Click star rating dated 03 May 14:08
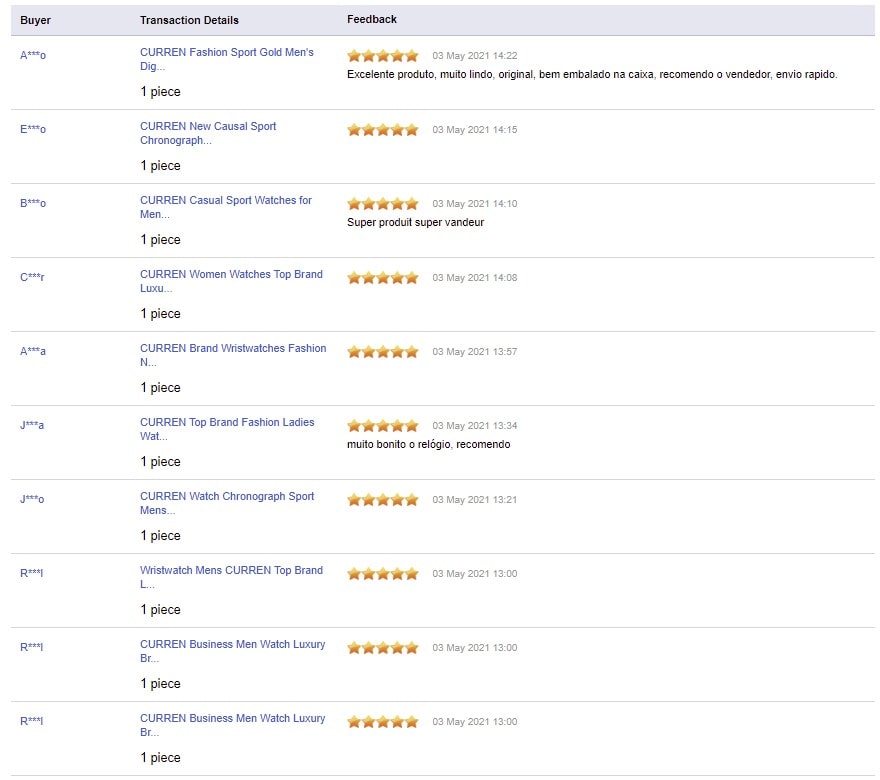 [x=383, y=278]
